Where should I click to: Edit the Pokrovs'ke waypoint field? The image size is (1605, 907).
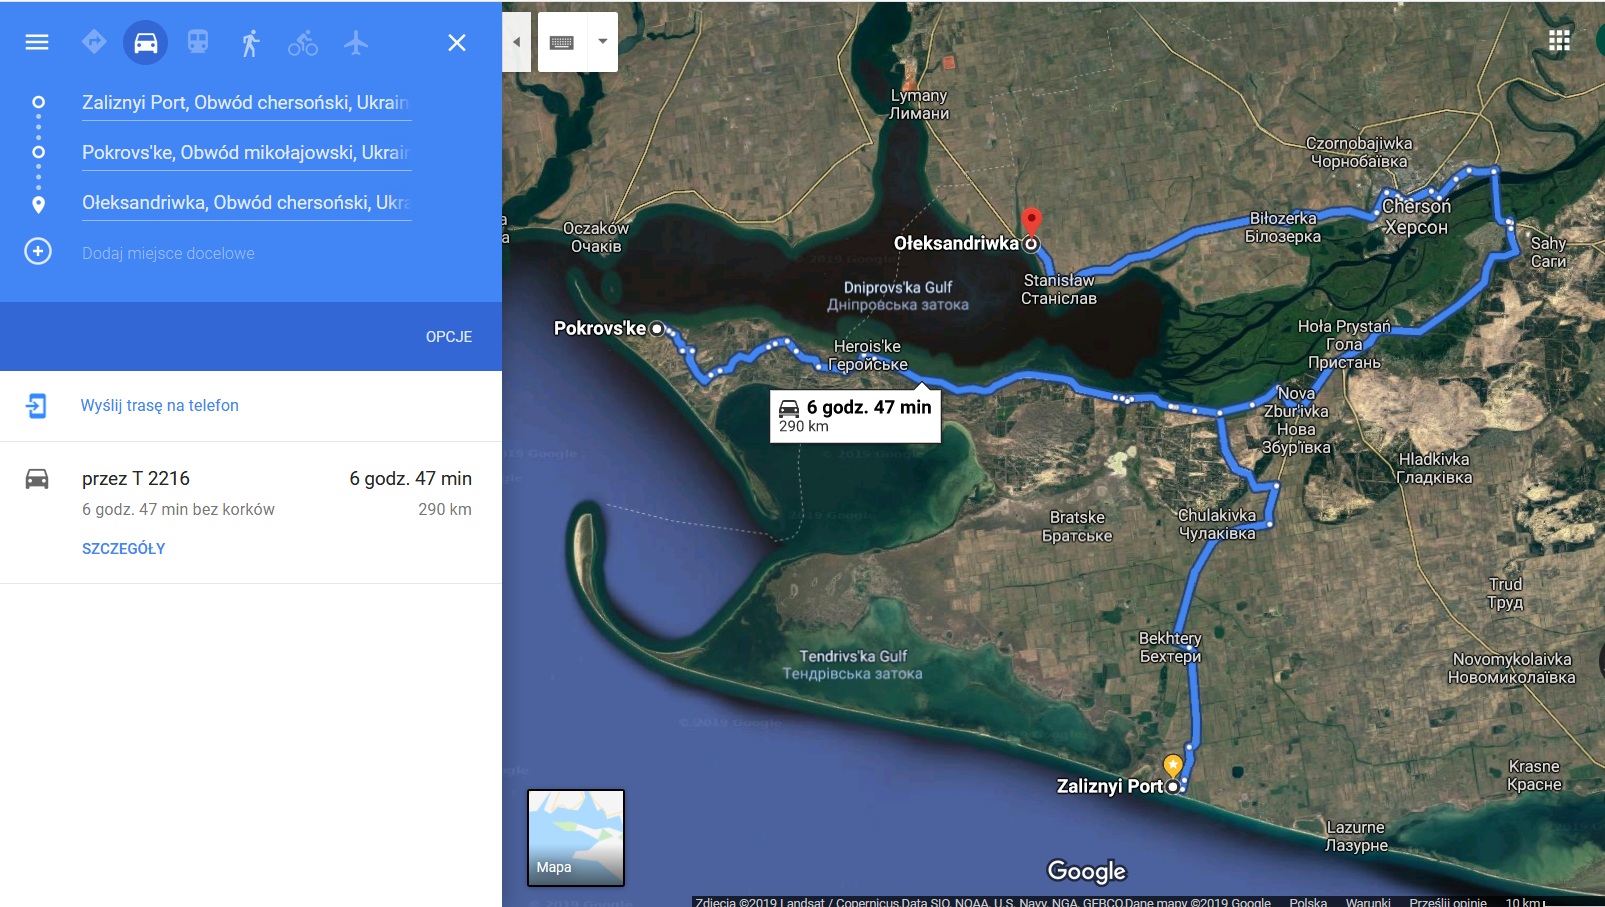point(247,152)
